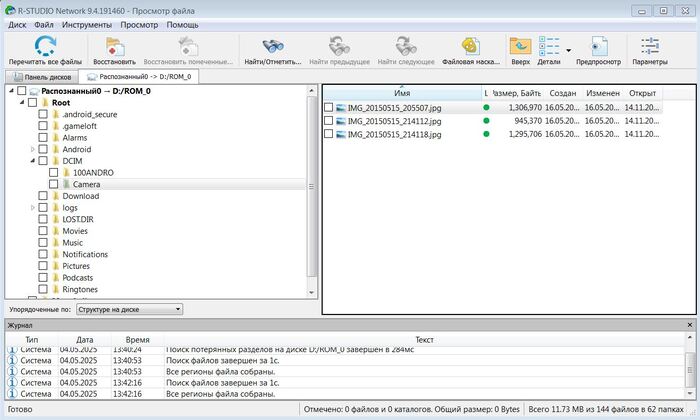Sort by Создан column header
700x420 pixels.
tap(562, 93)
